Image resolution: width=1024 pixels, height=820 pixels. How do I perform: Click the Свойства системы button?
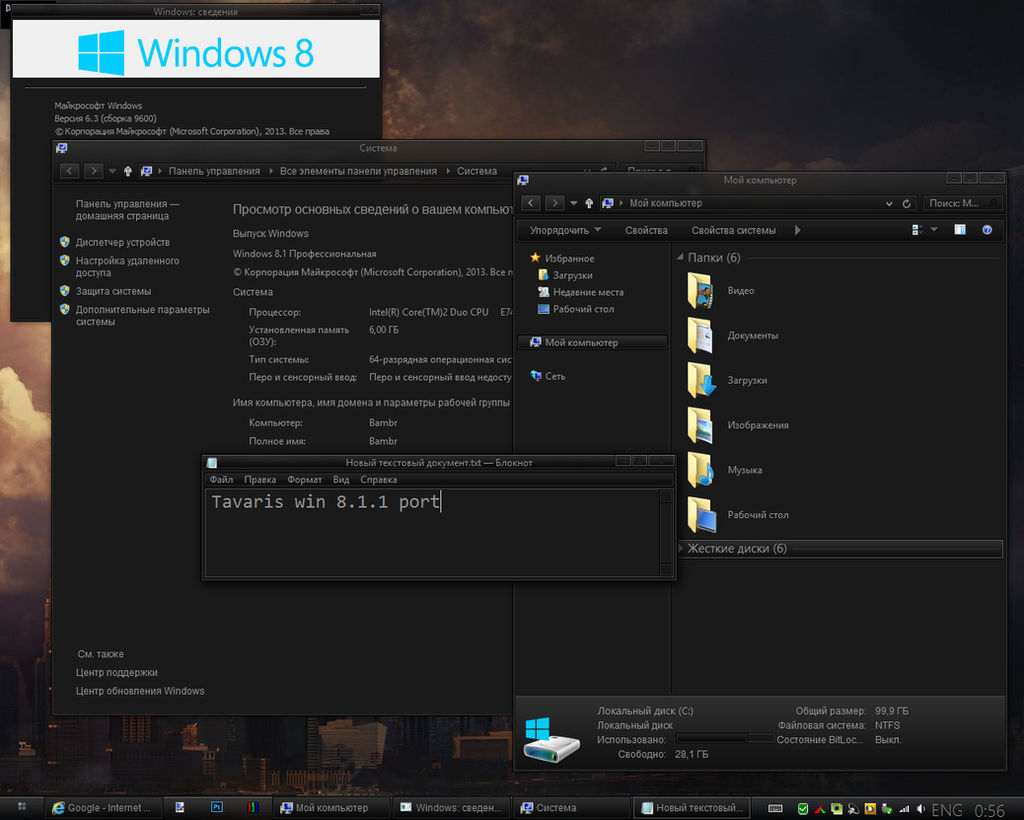[733, 230]
